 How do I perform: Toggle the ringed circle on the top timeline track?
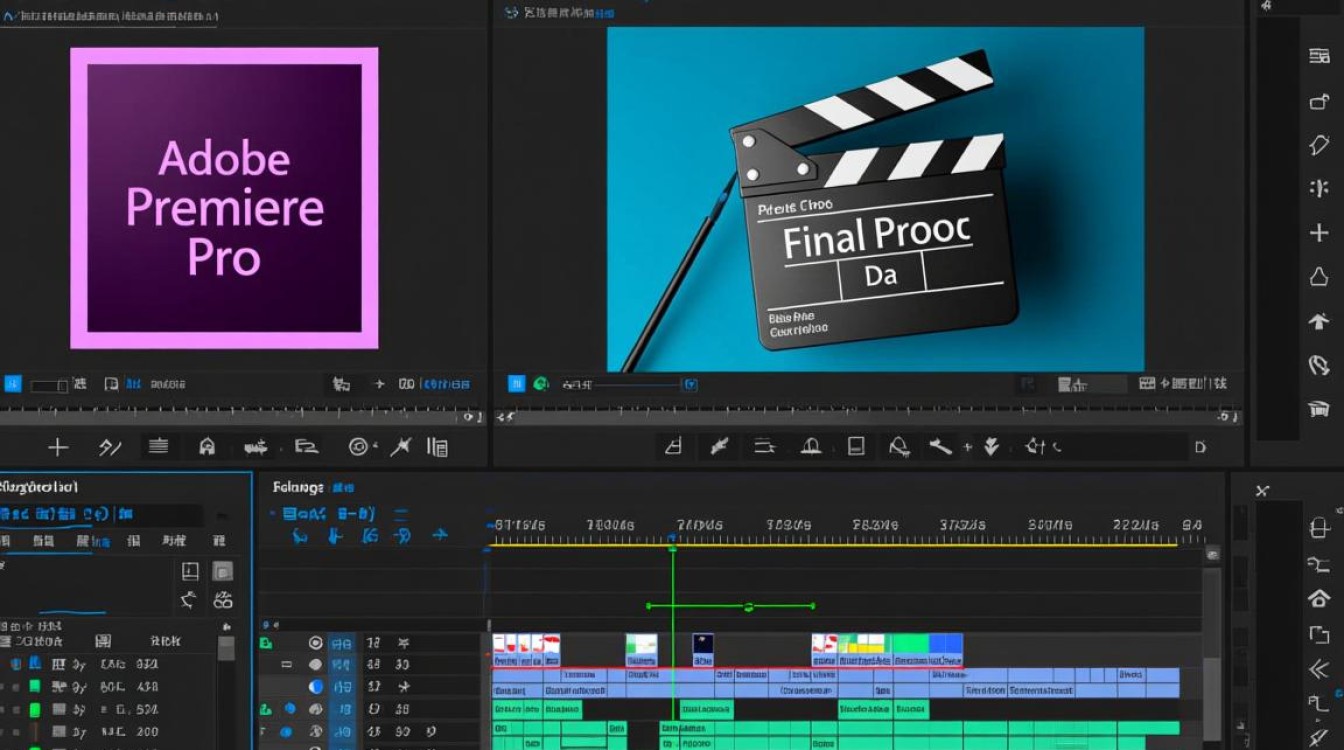pyautogui.click(x=316, y=643)
